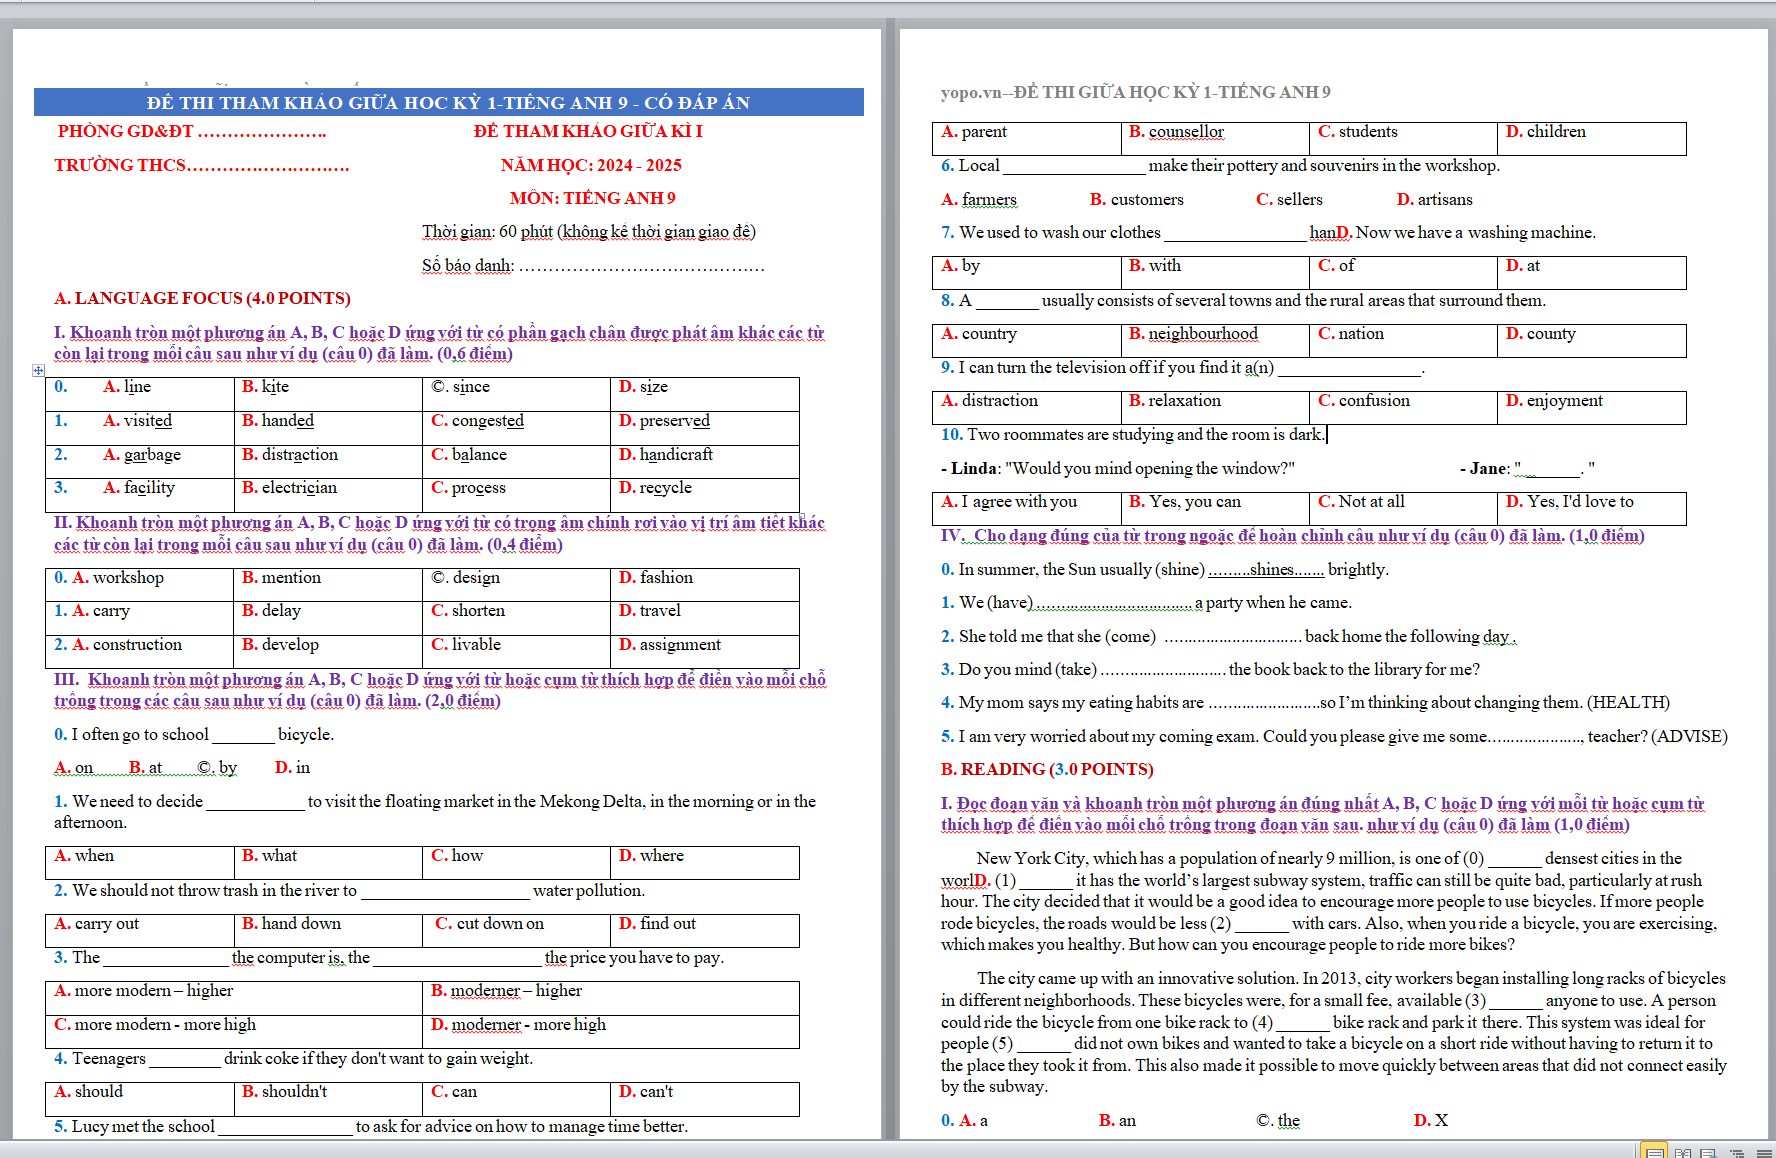
Task: Switch to Outline view
Action: tap(1736, 1152)
